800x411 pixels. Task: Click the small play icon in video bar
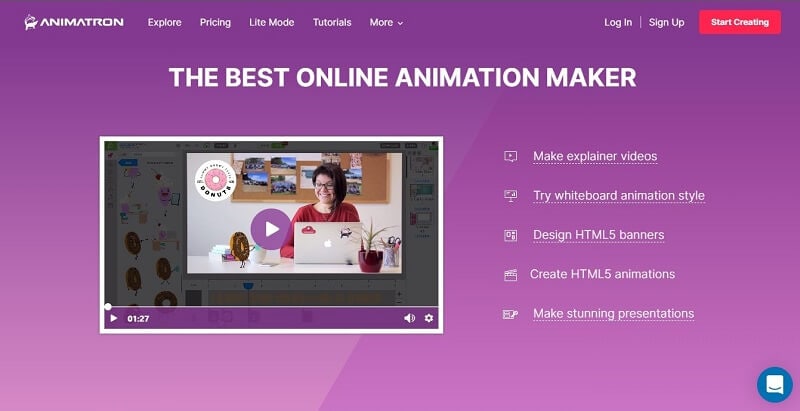tap(114, 318)
